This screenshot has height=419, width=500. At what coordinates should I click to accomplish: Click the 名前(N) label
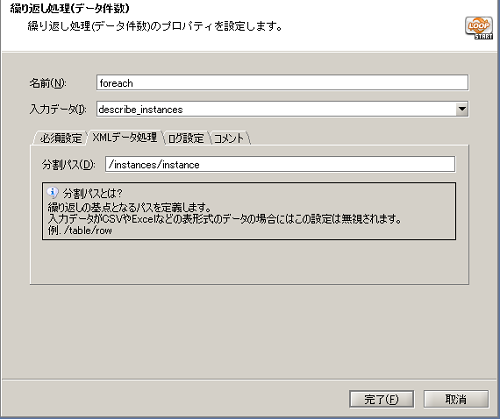pyautogui.click(x=48, y=83)
